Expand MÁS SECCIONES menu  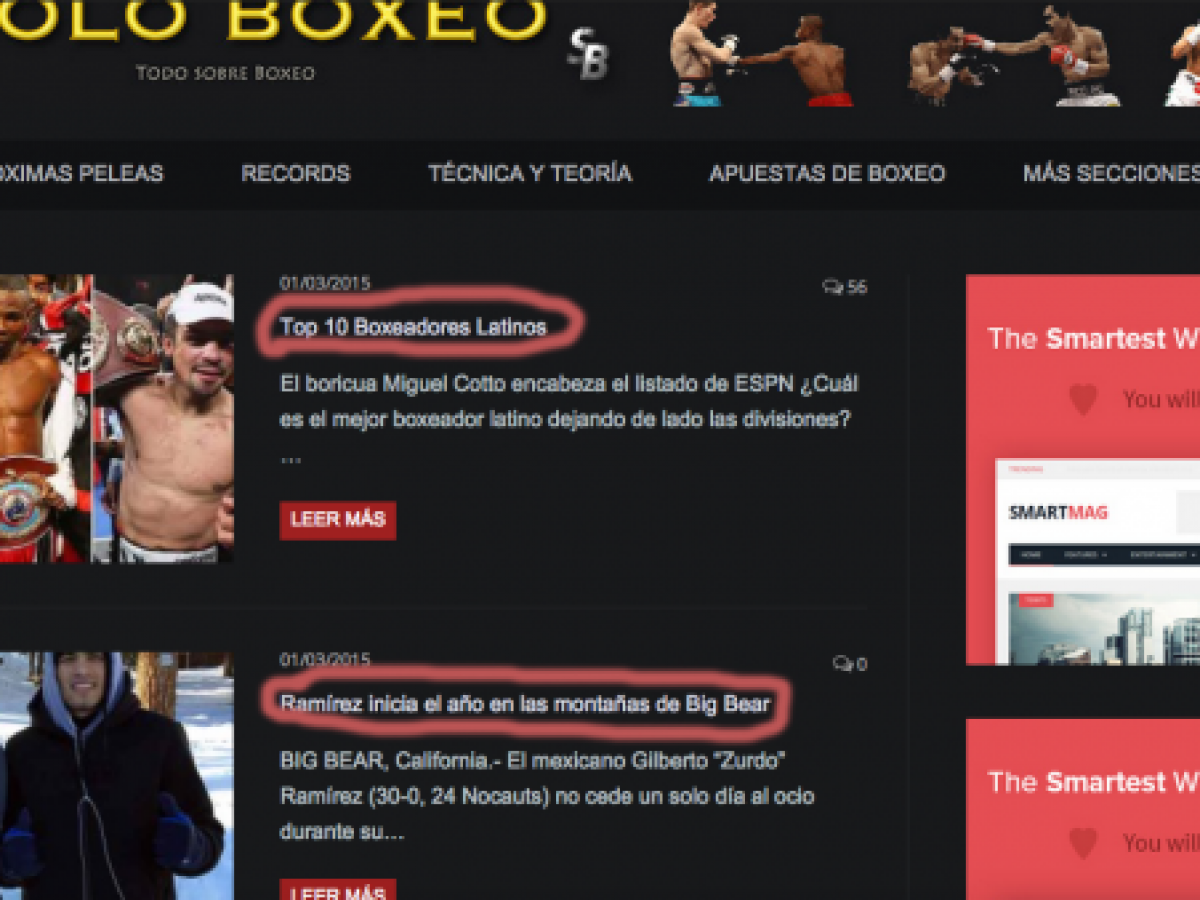click(x=1111, y=173)
